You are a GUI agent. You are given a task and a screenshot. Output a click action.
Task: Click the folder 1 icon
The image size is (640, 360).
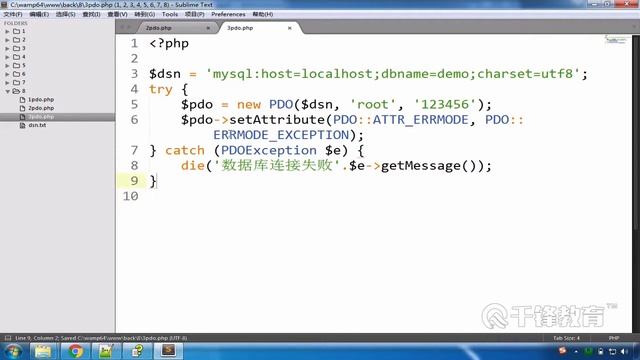16,31
